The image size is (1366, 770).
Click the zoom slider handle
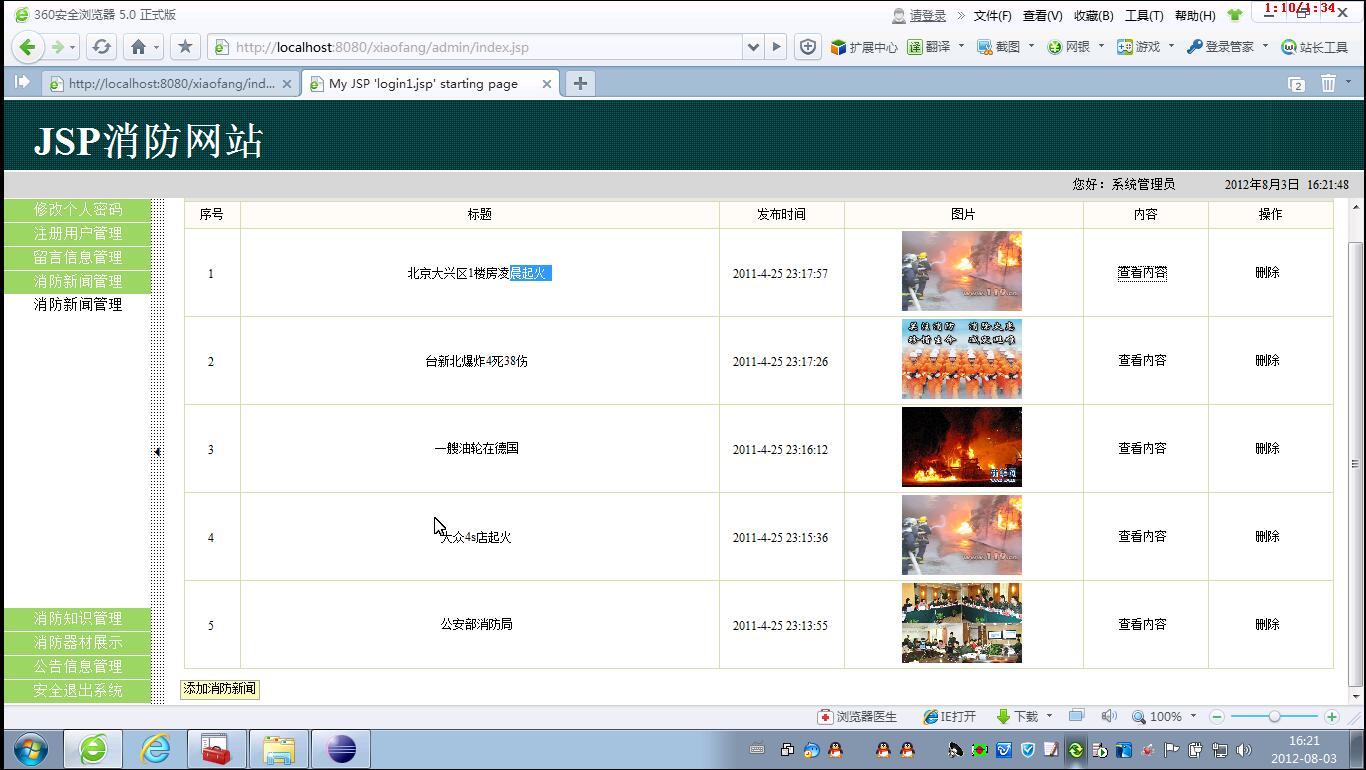(1274, 717)
